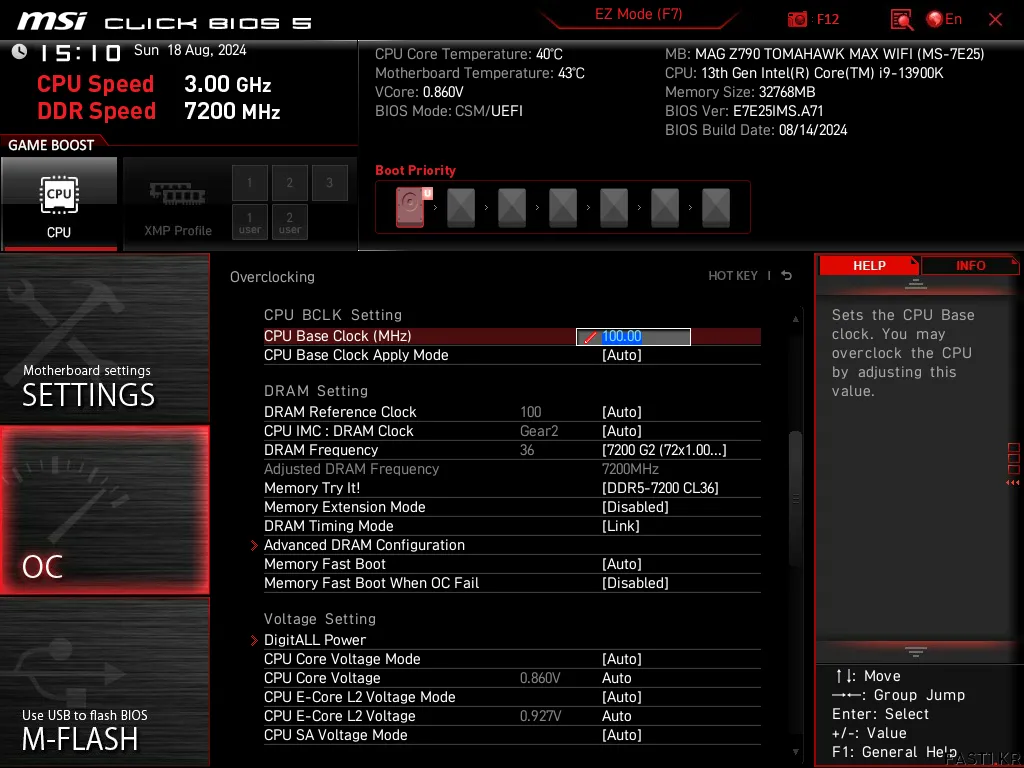This screenshot has height=768, width=1024.
Task: Click the first boot device hard drive icon
Action: click(x=411, y=207)
